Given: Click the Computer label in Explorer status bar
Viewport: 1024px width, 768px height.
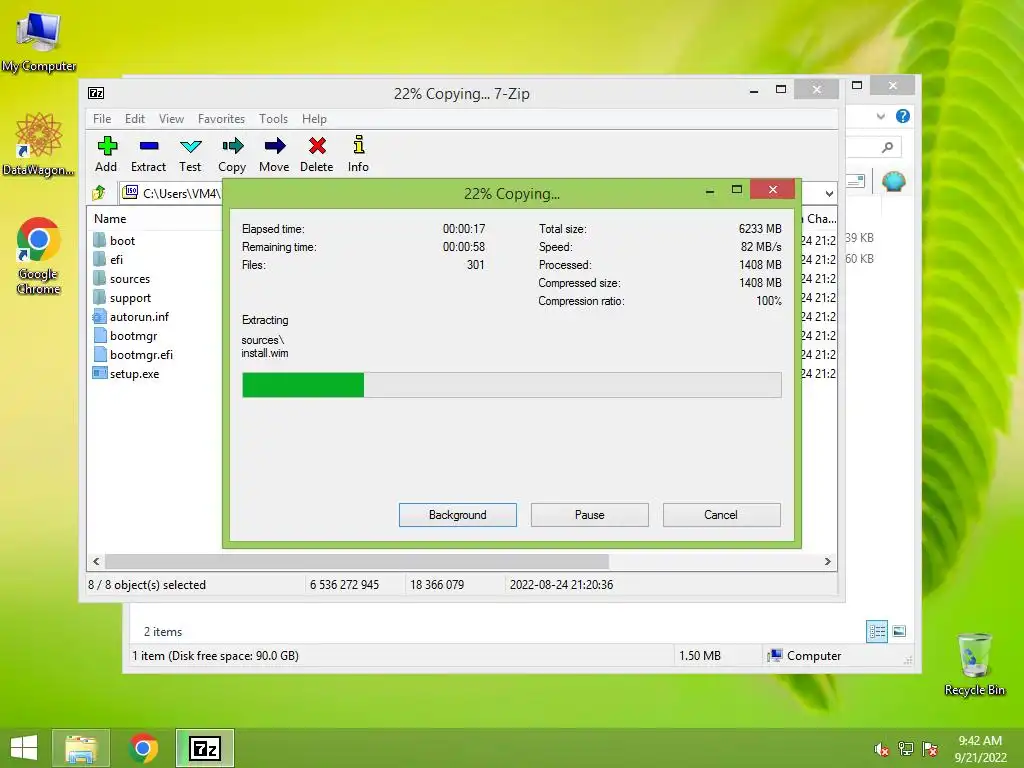Looking at the screenshot, I should (x=814, y=656).
